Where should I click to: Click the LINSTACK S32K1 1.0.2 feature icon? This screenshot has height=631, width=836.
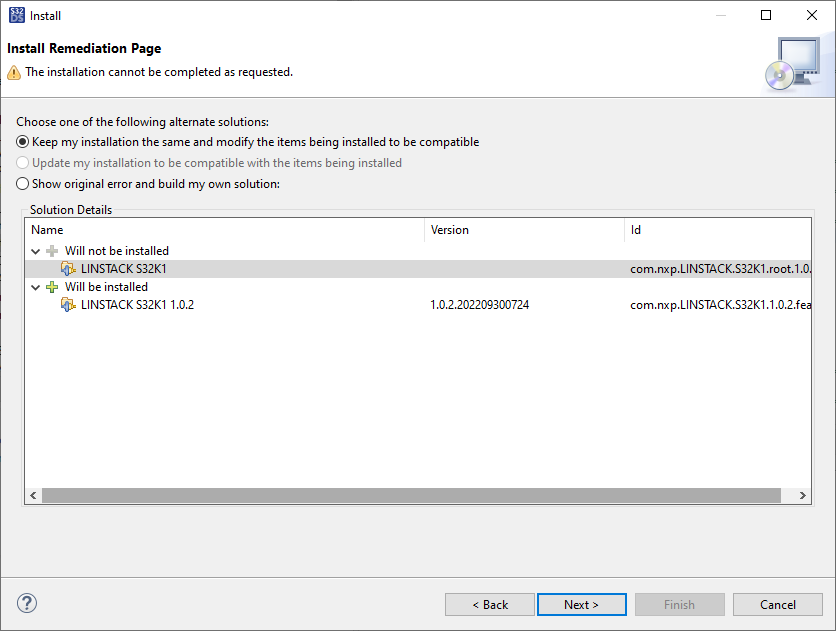68,305
